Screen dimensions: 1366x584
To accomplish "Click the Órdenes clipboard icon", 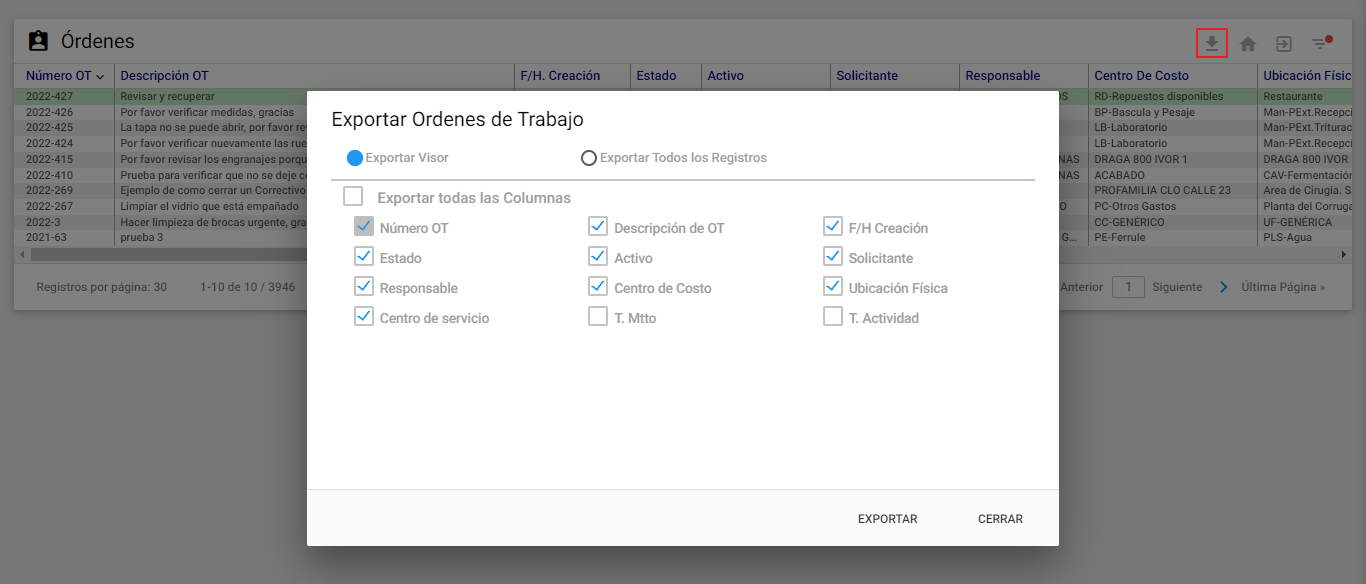I will click(38, 41).
